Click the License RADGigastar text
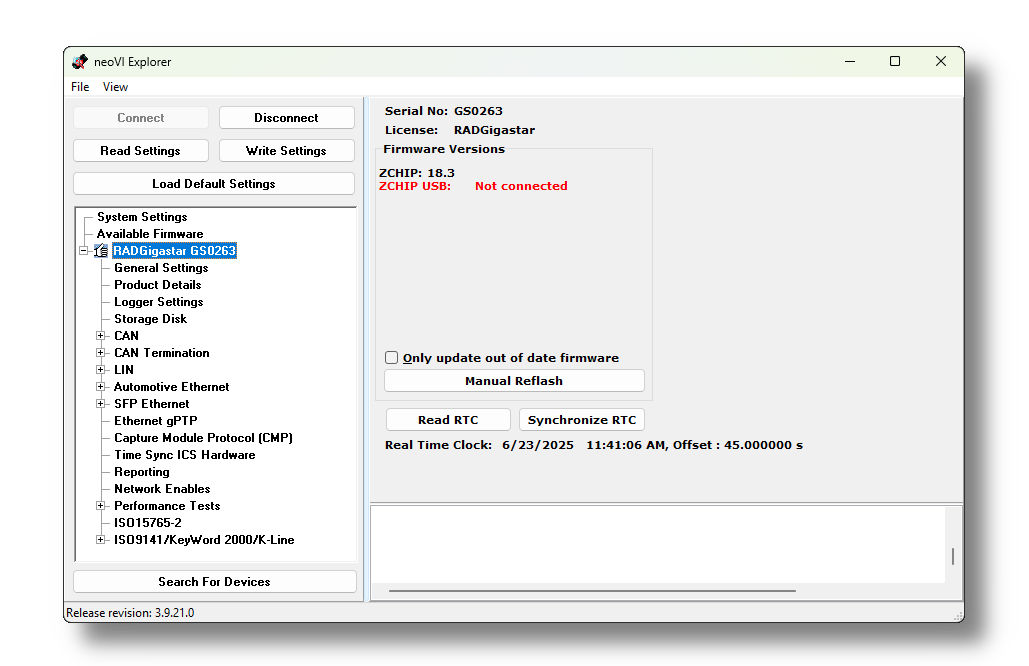This screenshot has width=1029, height=666. click(459, 130)
